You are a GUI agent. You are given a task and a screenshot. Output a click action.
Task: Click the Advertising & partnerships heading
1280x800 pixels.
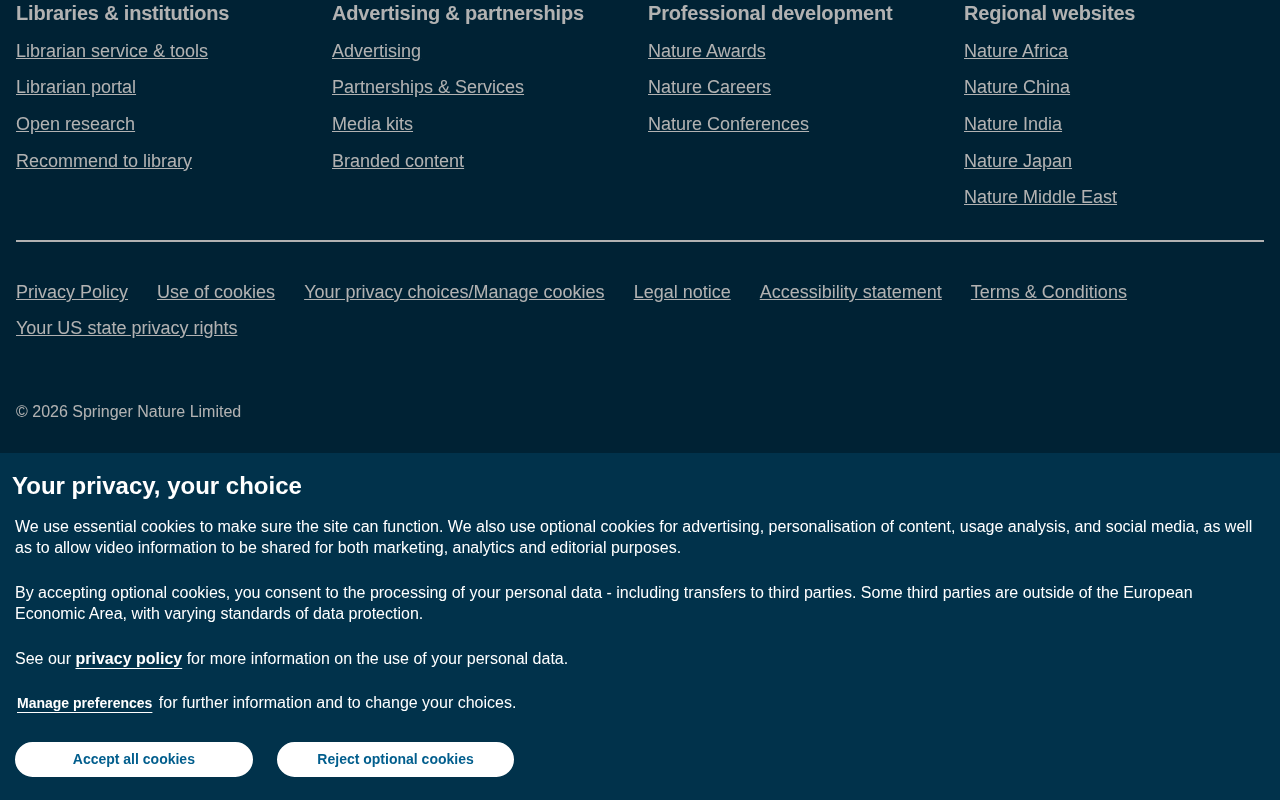click(x=458, y=13)
